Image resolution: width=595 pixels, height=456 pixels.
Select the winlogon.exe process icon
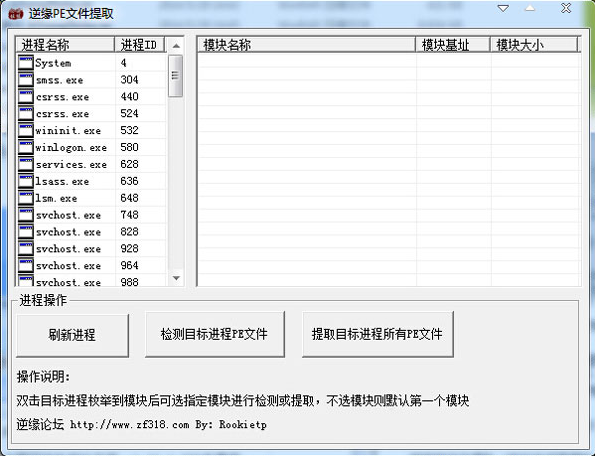(x=25, y=147)
